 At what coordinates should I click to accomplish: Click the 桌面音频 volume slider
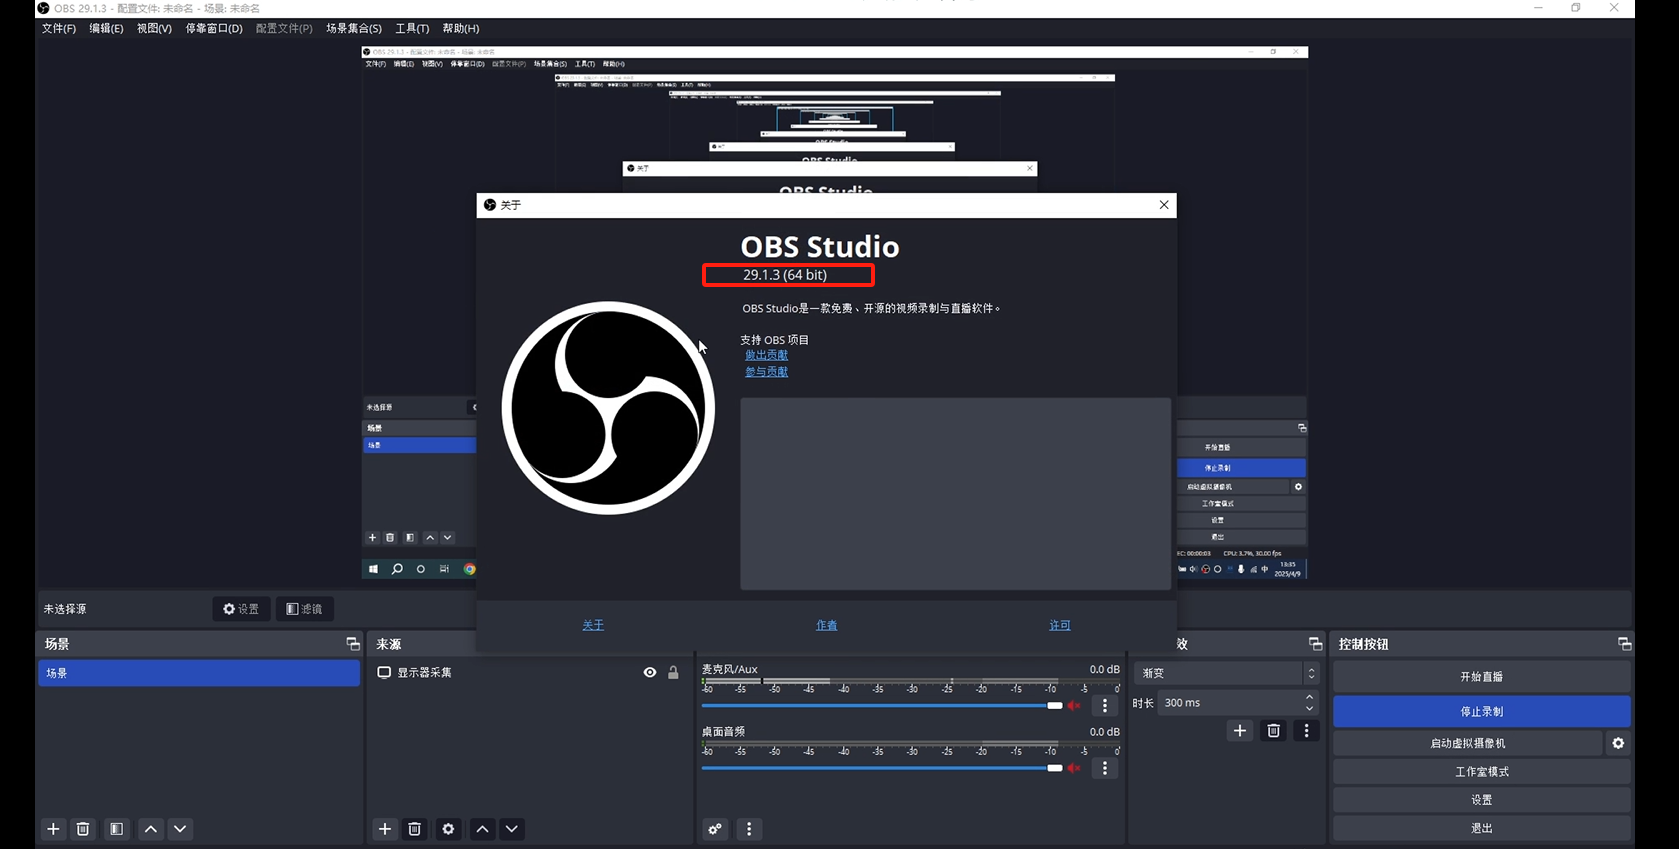click(882, 768)
